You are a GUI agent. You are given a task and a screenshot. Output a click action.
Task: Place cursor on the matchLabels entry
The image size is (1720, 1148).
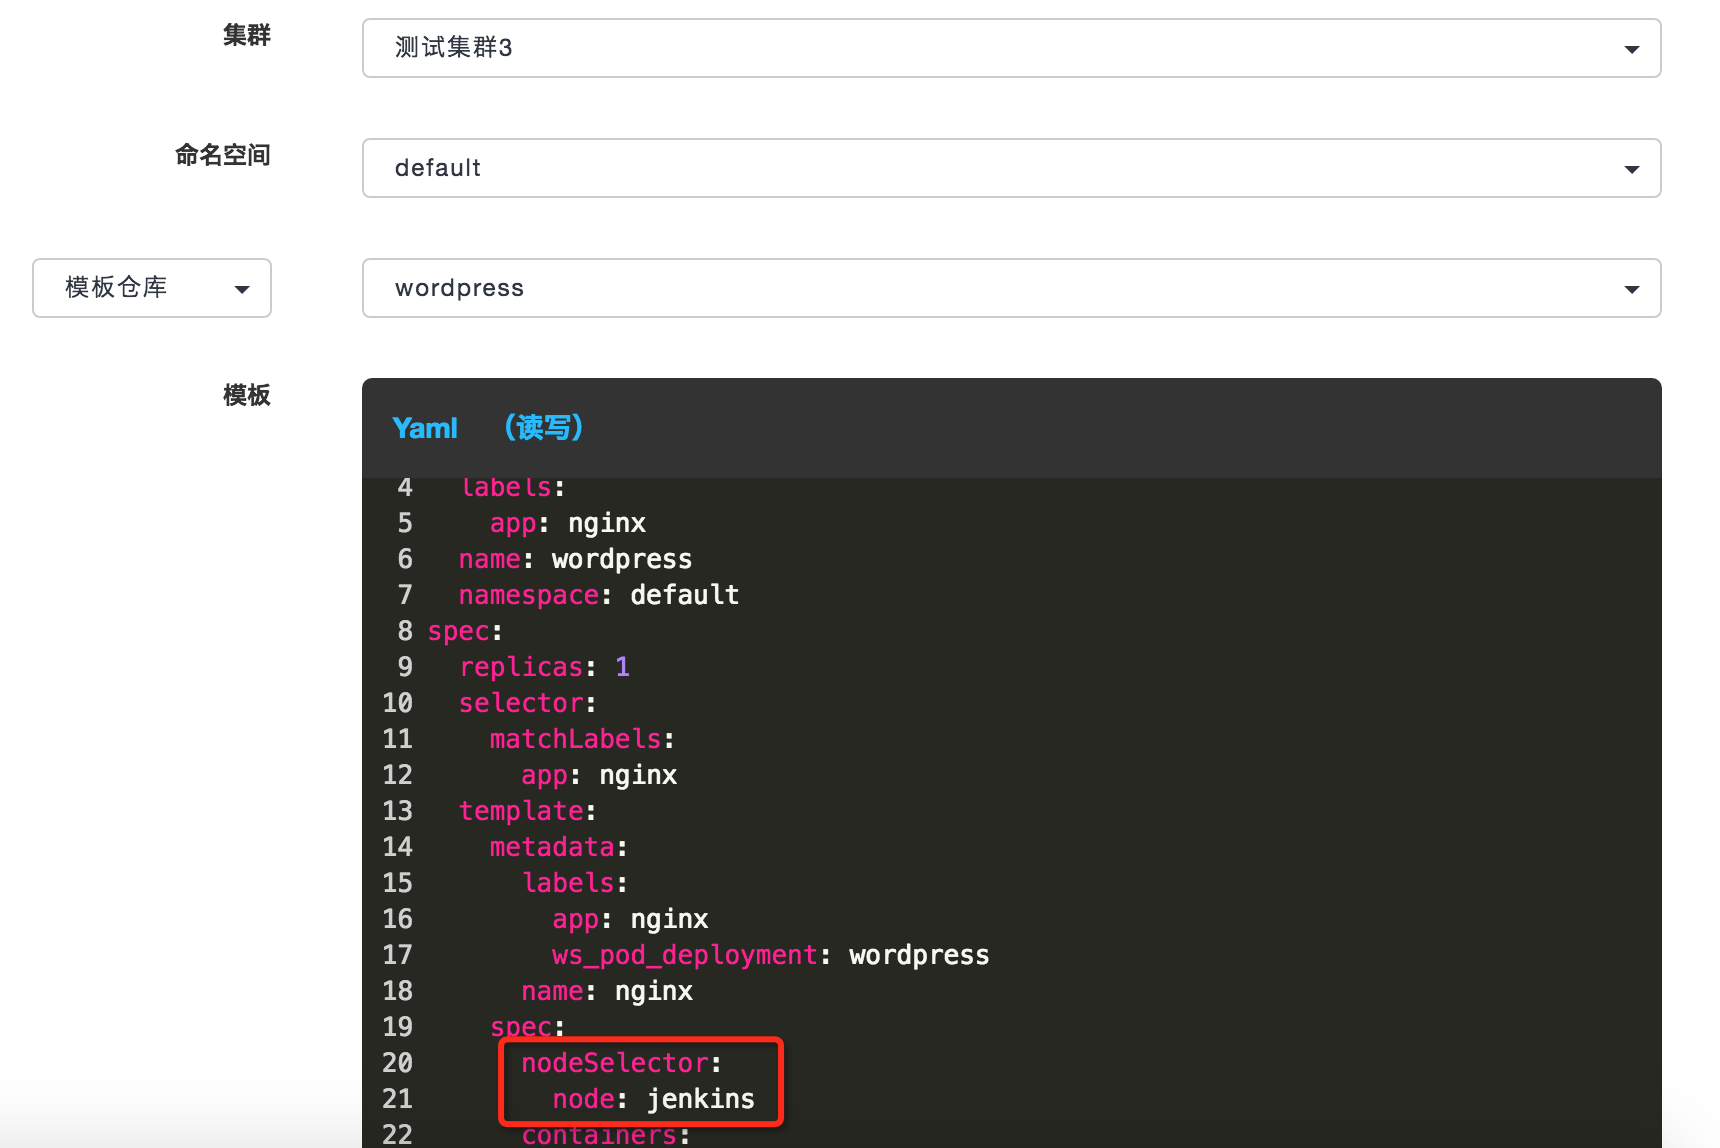(576, 738)
